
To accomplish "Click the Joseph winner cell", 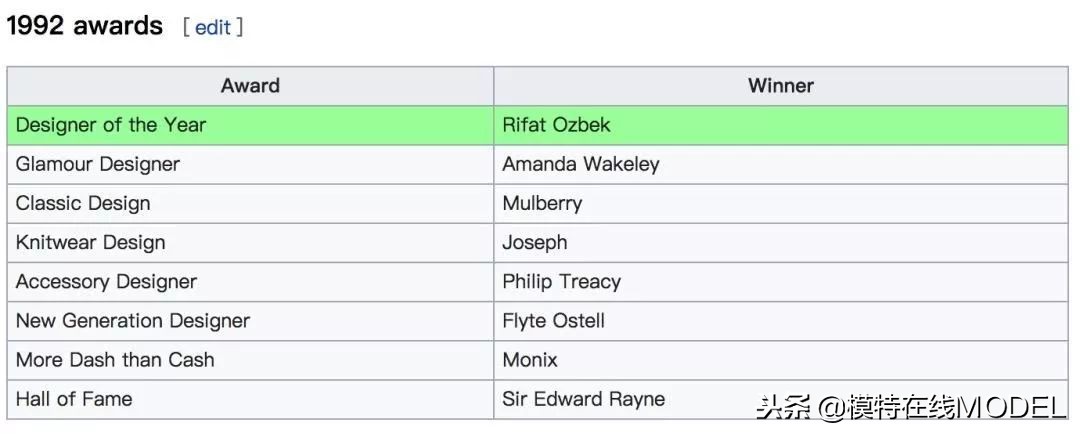I will click(x=534, y=242).
